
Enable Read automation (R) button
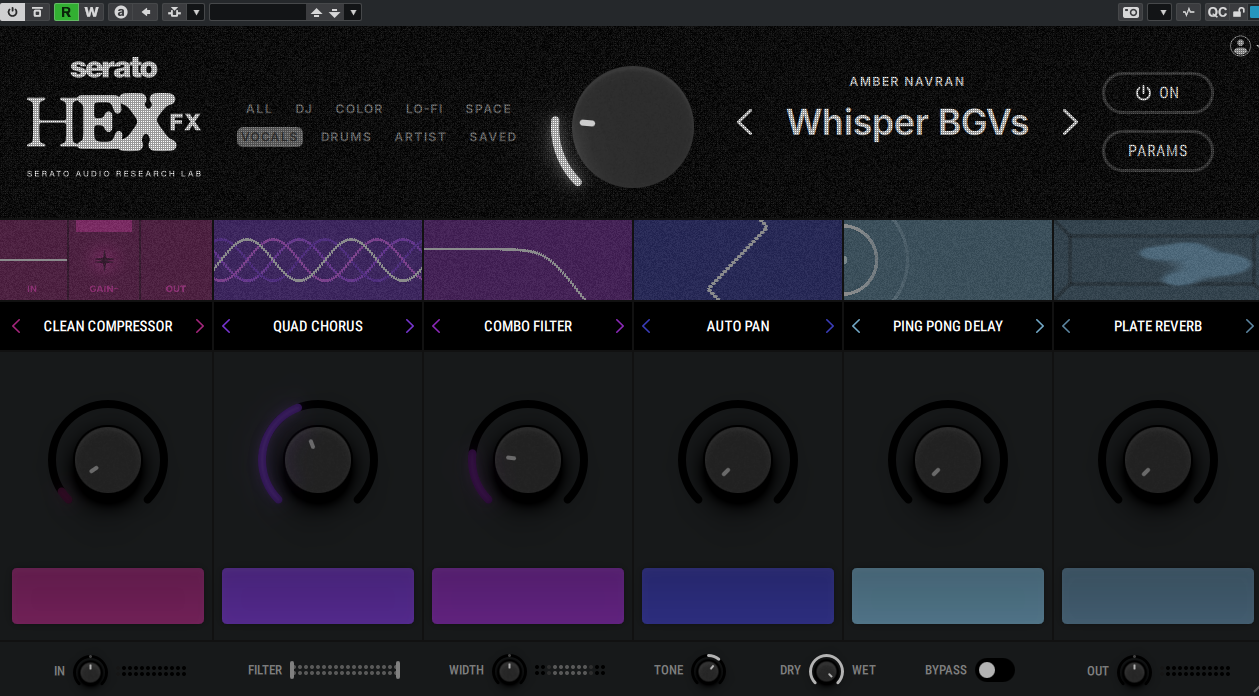(x=65, y=12)
